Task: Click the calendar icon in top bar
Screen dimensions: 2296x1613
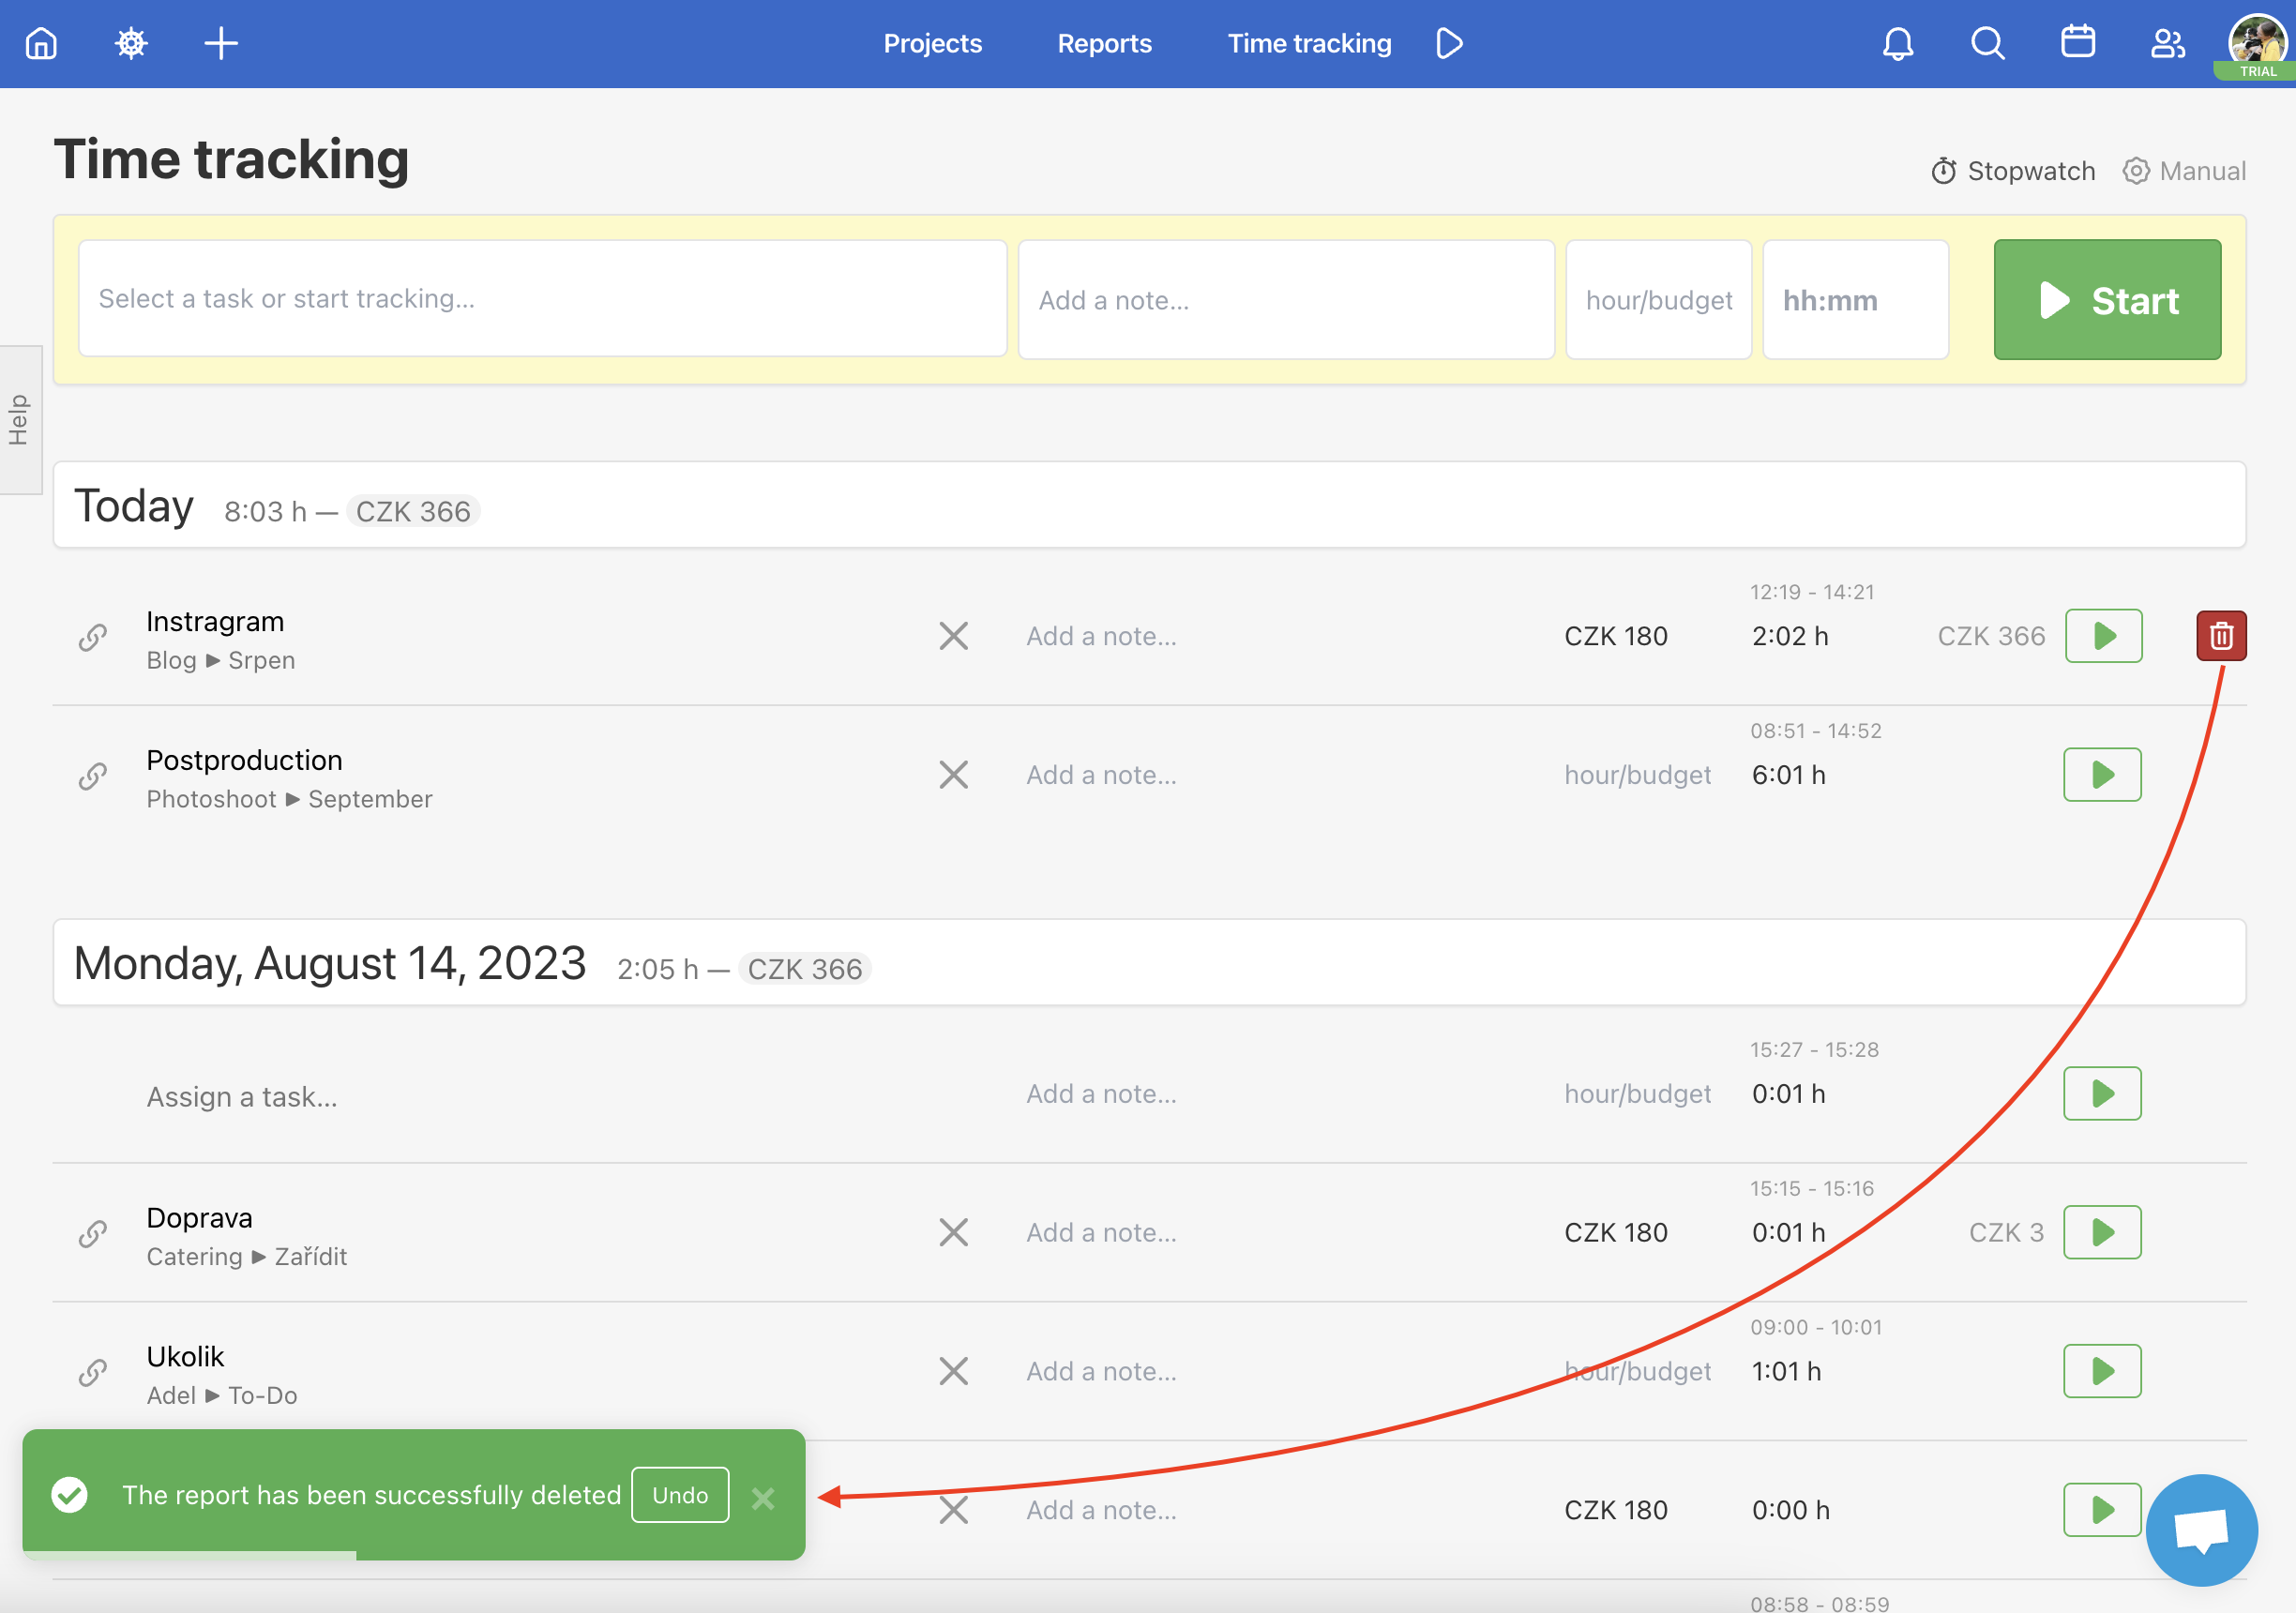Action: [x=2076, y=44]
